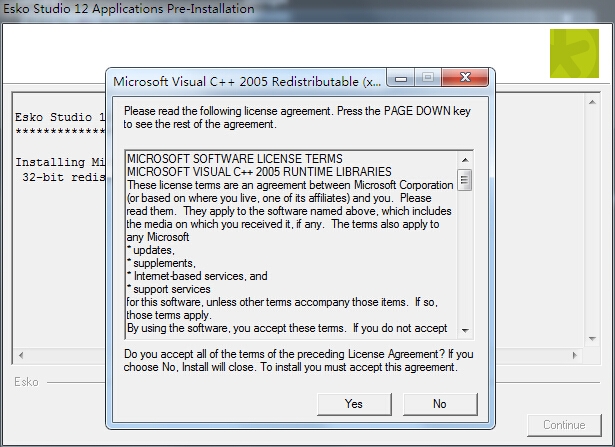Click the license scrollbar thumb
Image resolution: width=615 pixels, height=447 pixels.
pos(465,181)
